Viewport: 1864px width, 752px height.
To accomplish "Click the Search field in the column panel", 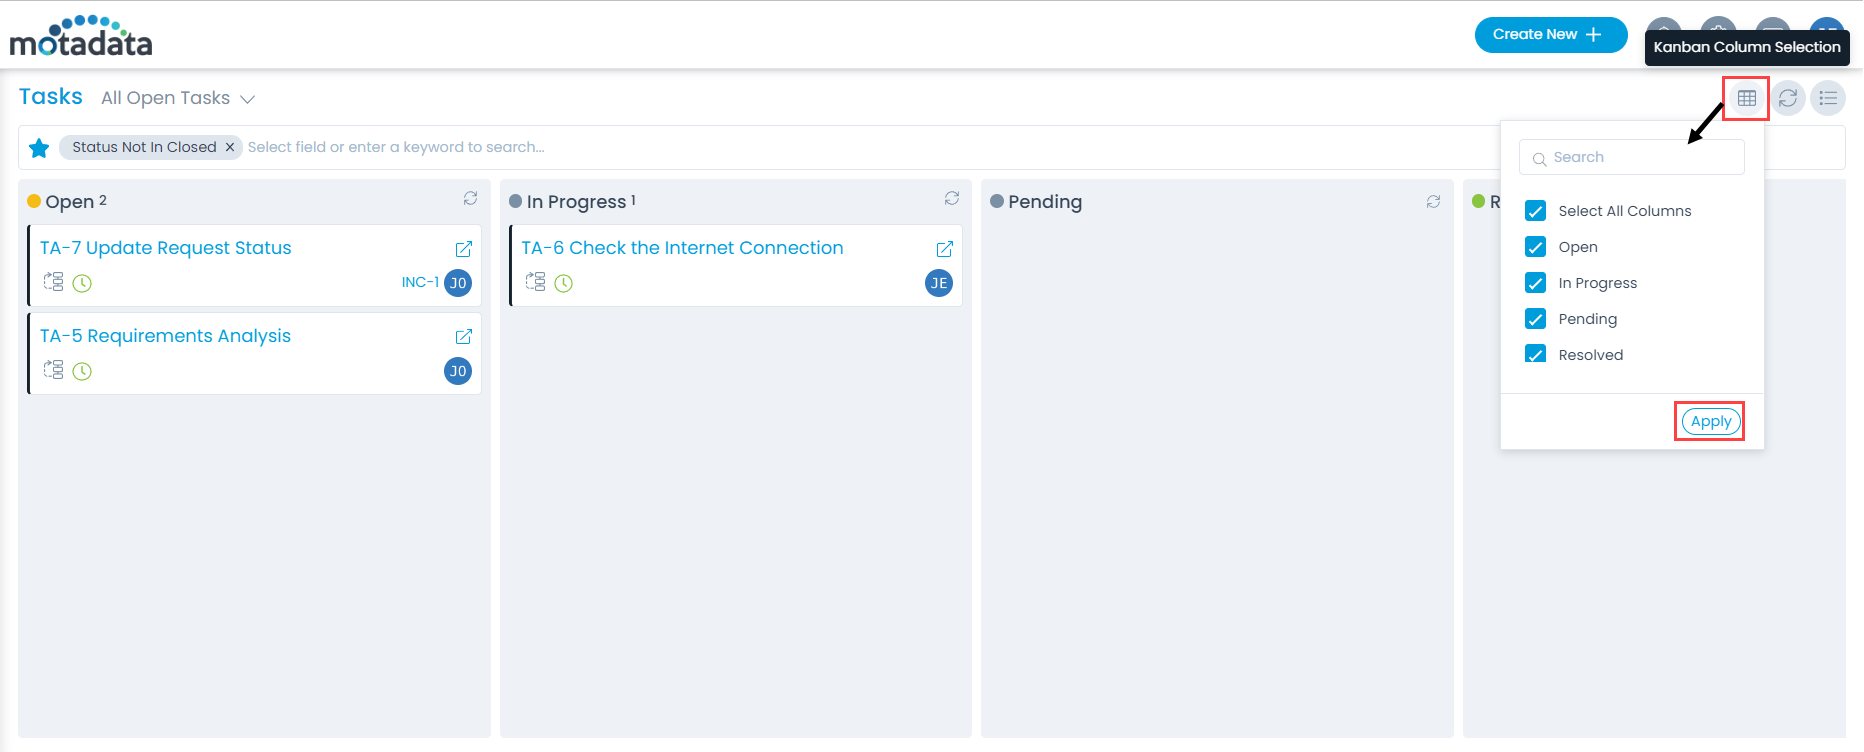I will pos(1631,157).
